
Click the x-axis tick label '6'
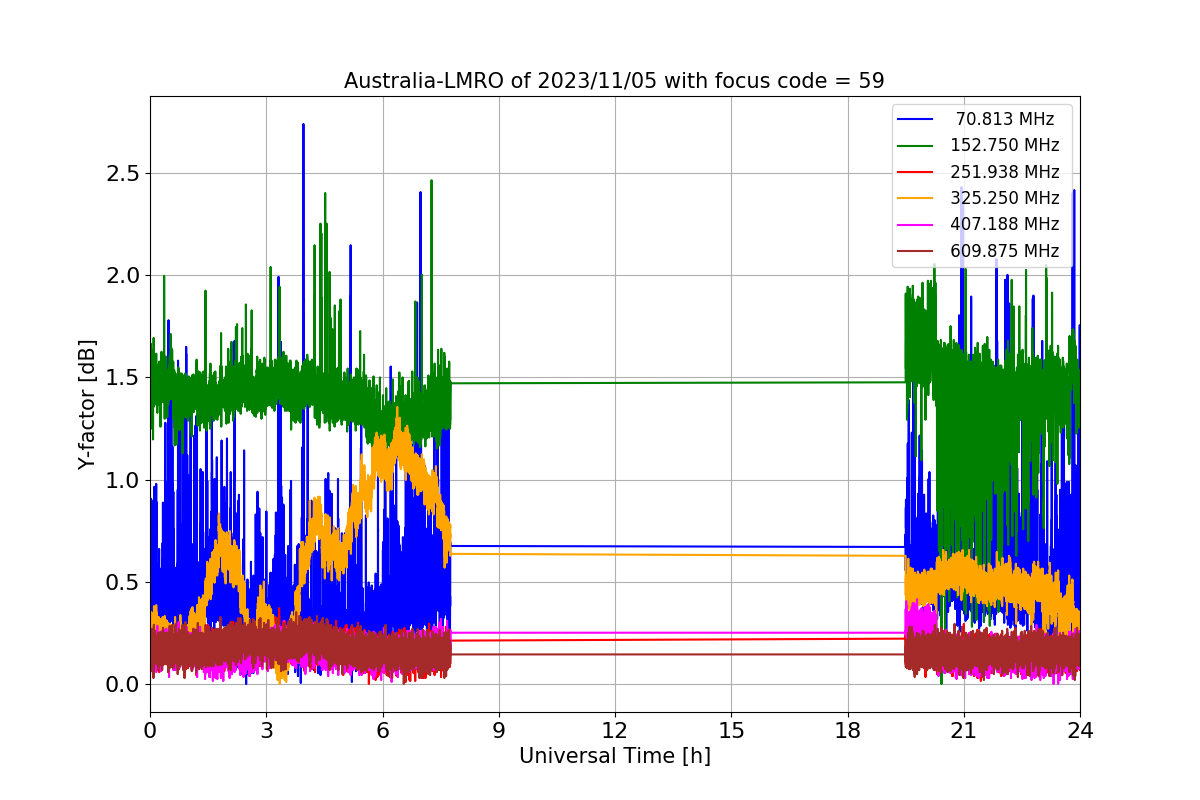coord(382,730)
